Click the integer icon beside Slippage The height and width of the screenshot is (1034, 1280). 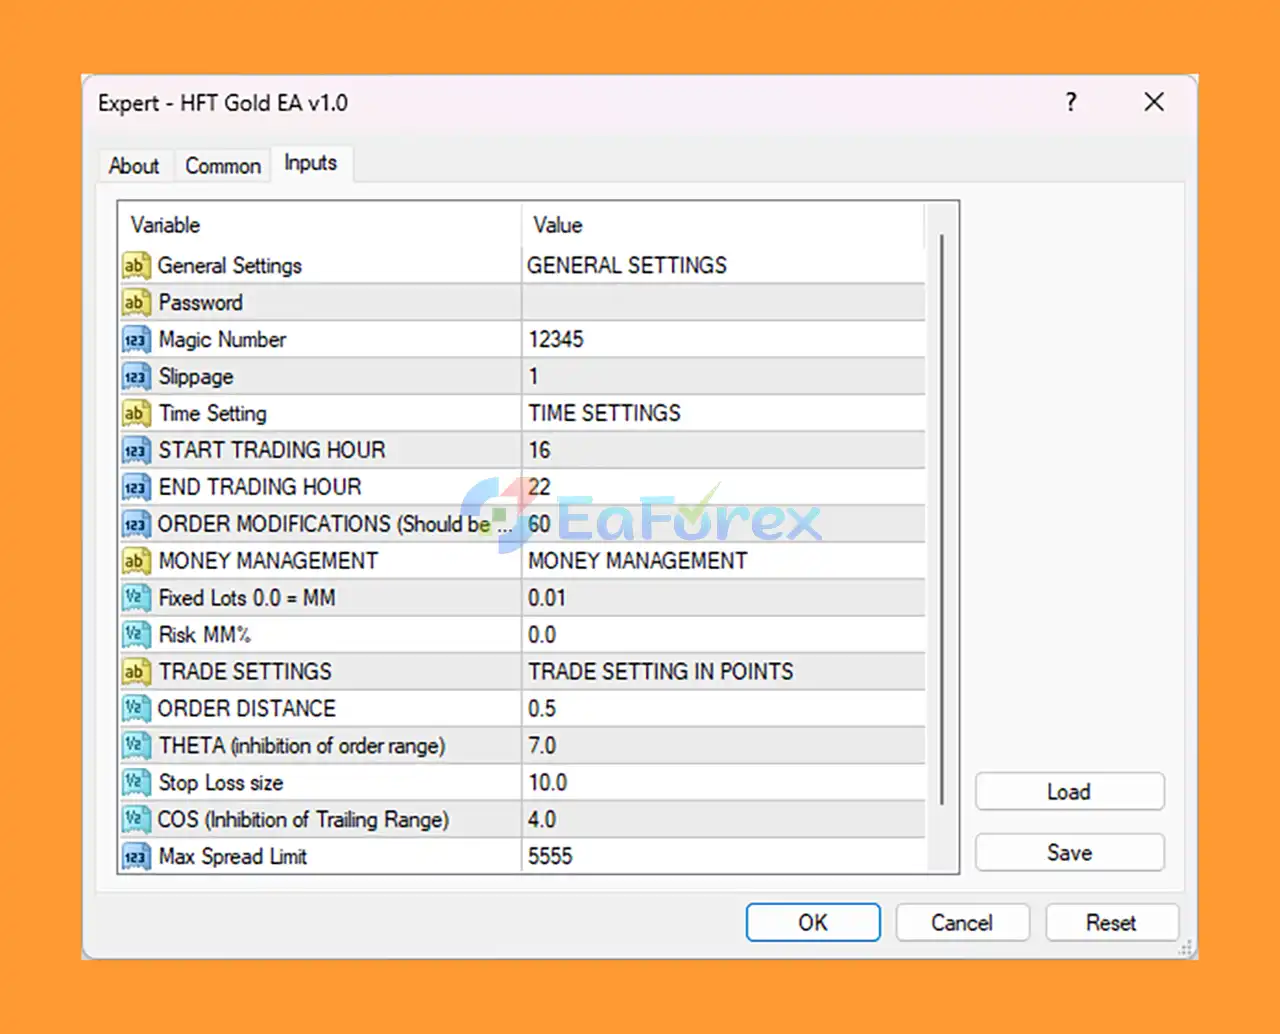click(x=135, y=377)
